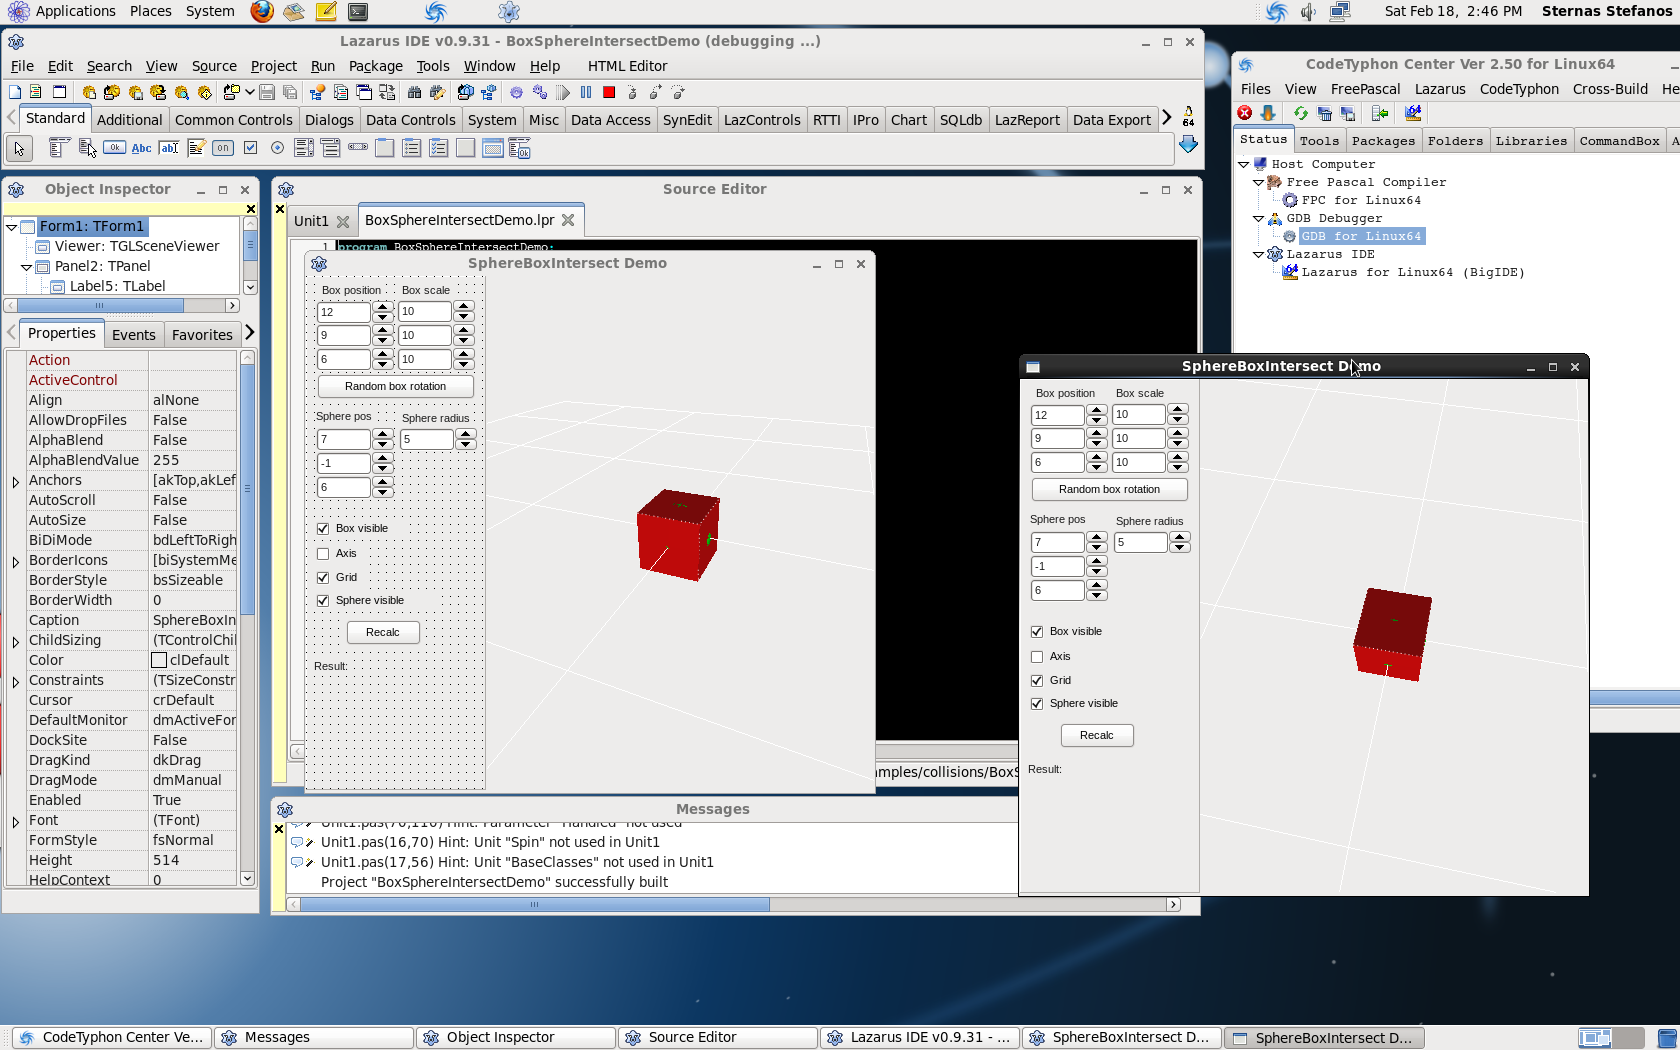Image resolution: width=1680 pixels, height=1050 pixels.
Task: Click the trash-can icon in CodeTyphon Center
Action: tap(1325, 113)
